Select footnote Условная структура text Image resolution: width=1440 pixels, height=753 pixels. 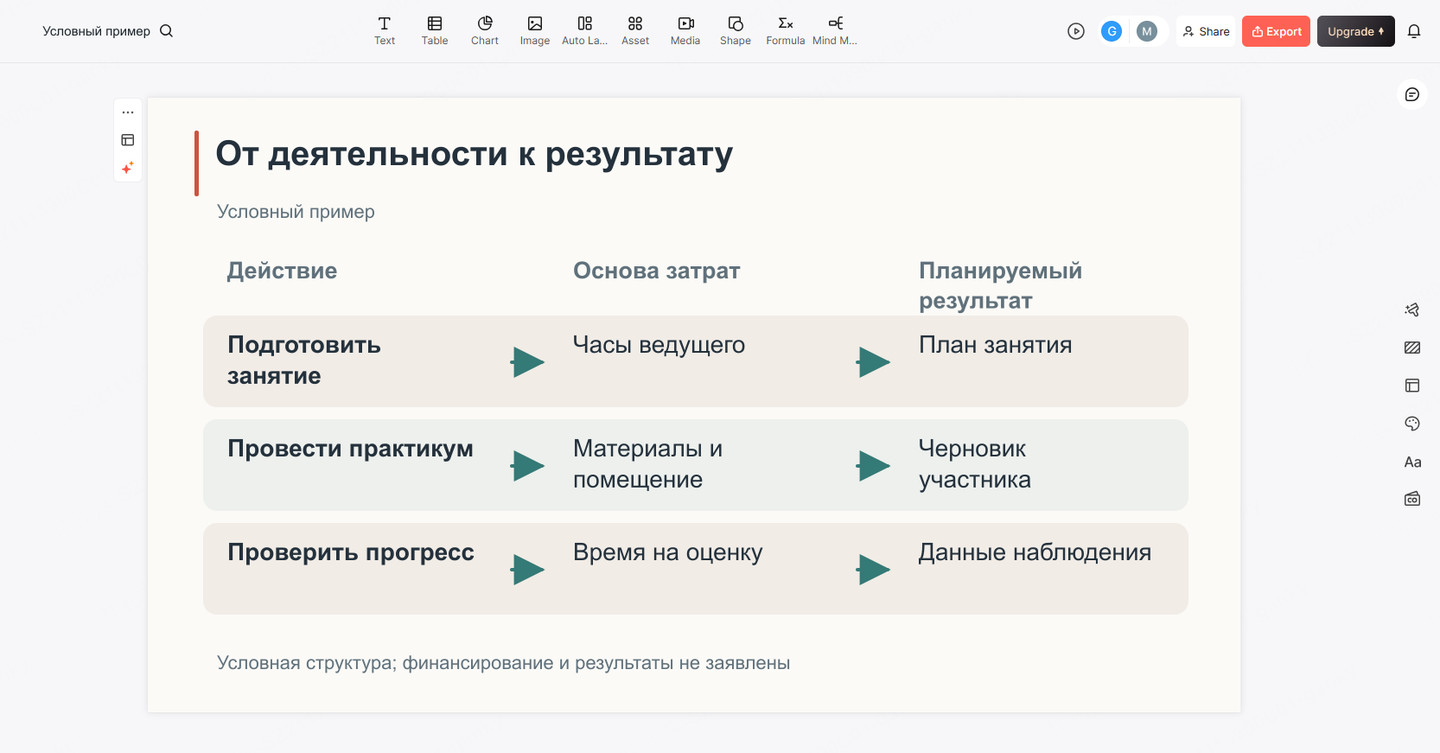point(503,663)
